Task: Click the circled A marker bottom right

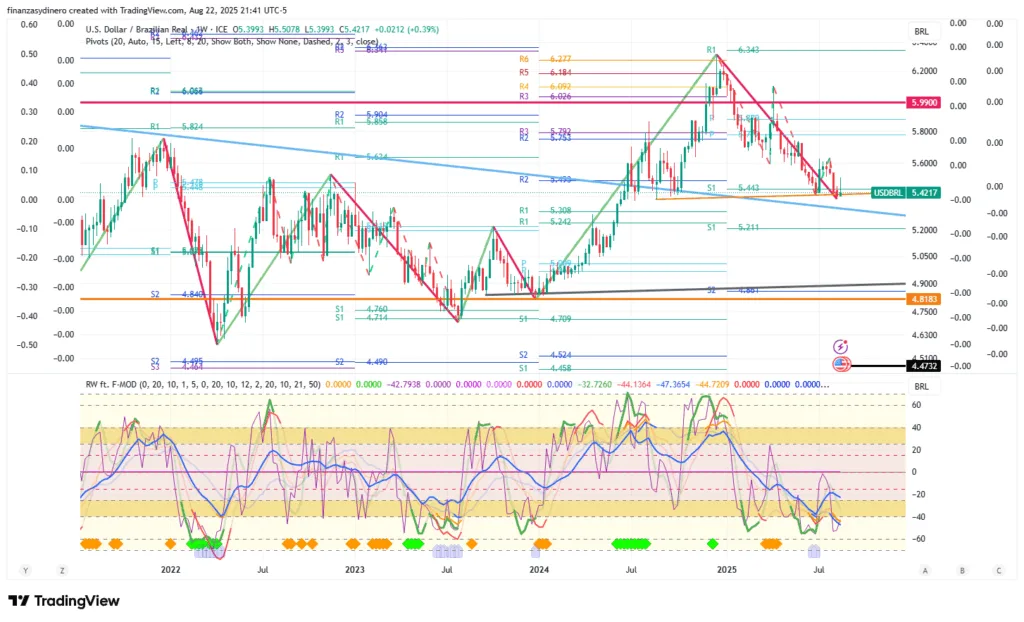Action: (x=925, y=570)
